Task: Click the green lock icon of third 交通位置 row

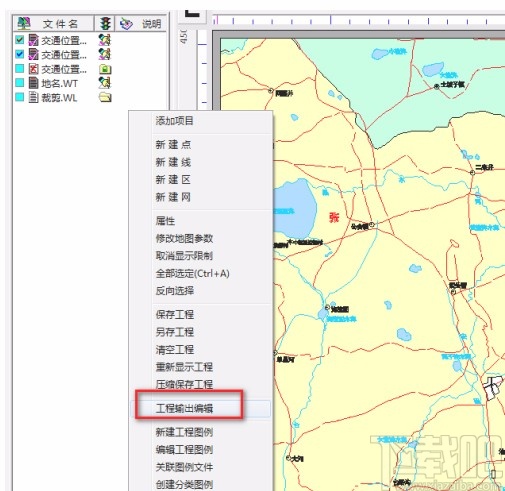Action: (105, 69)
